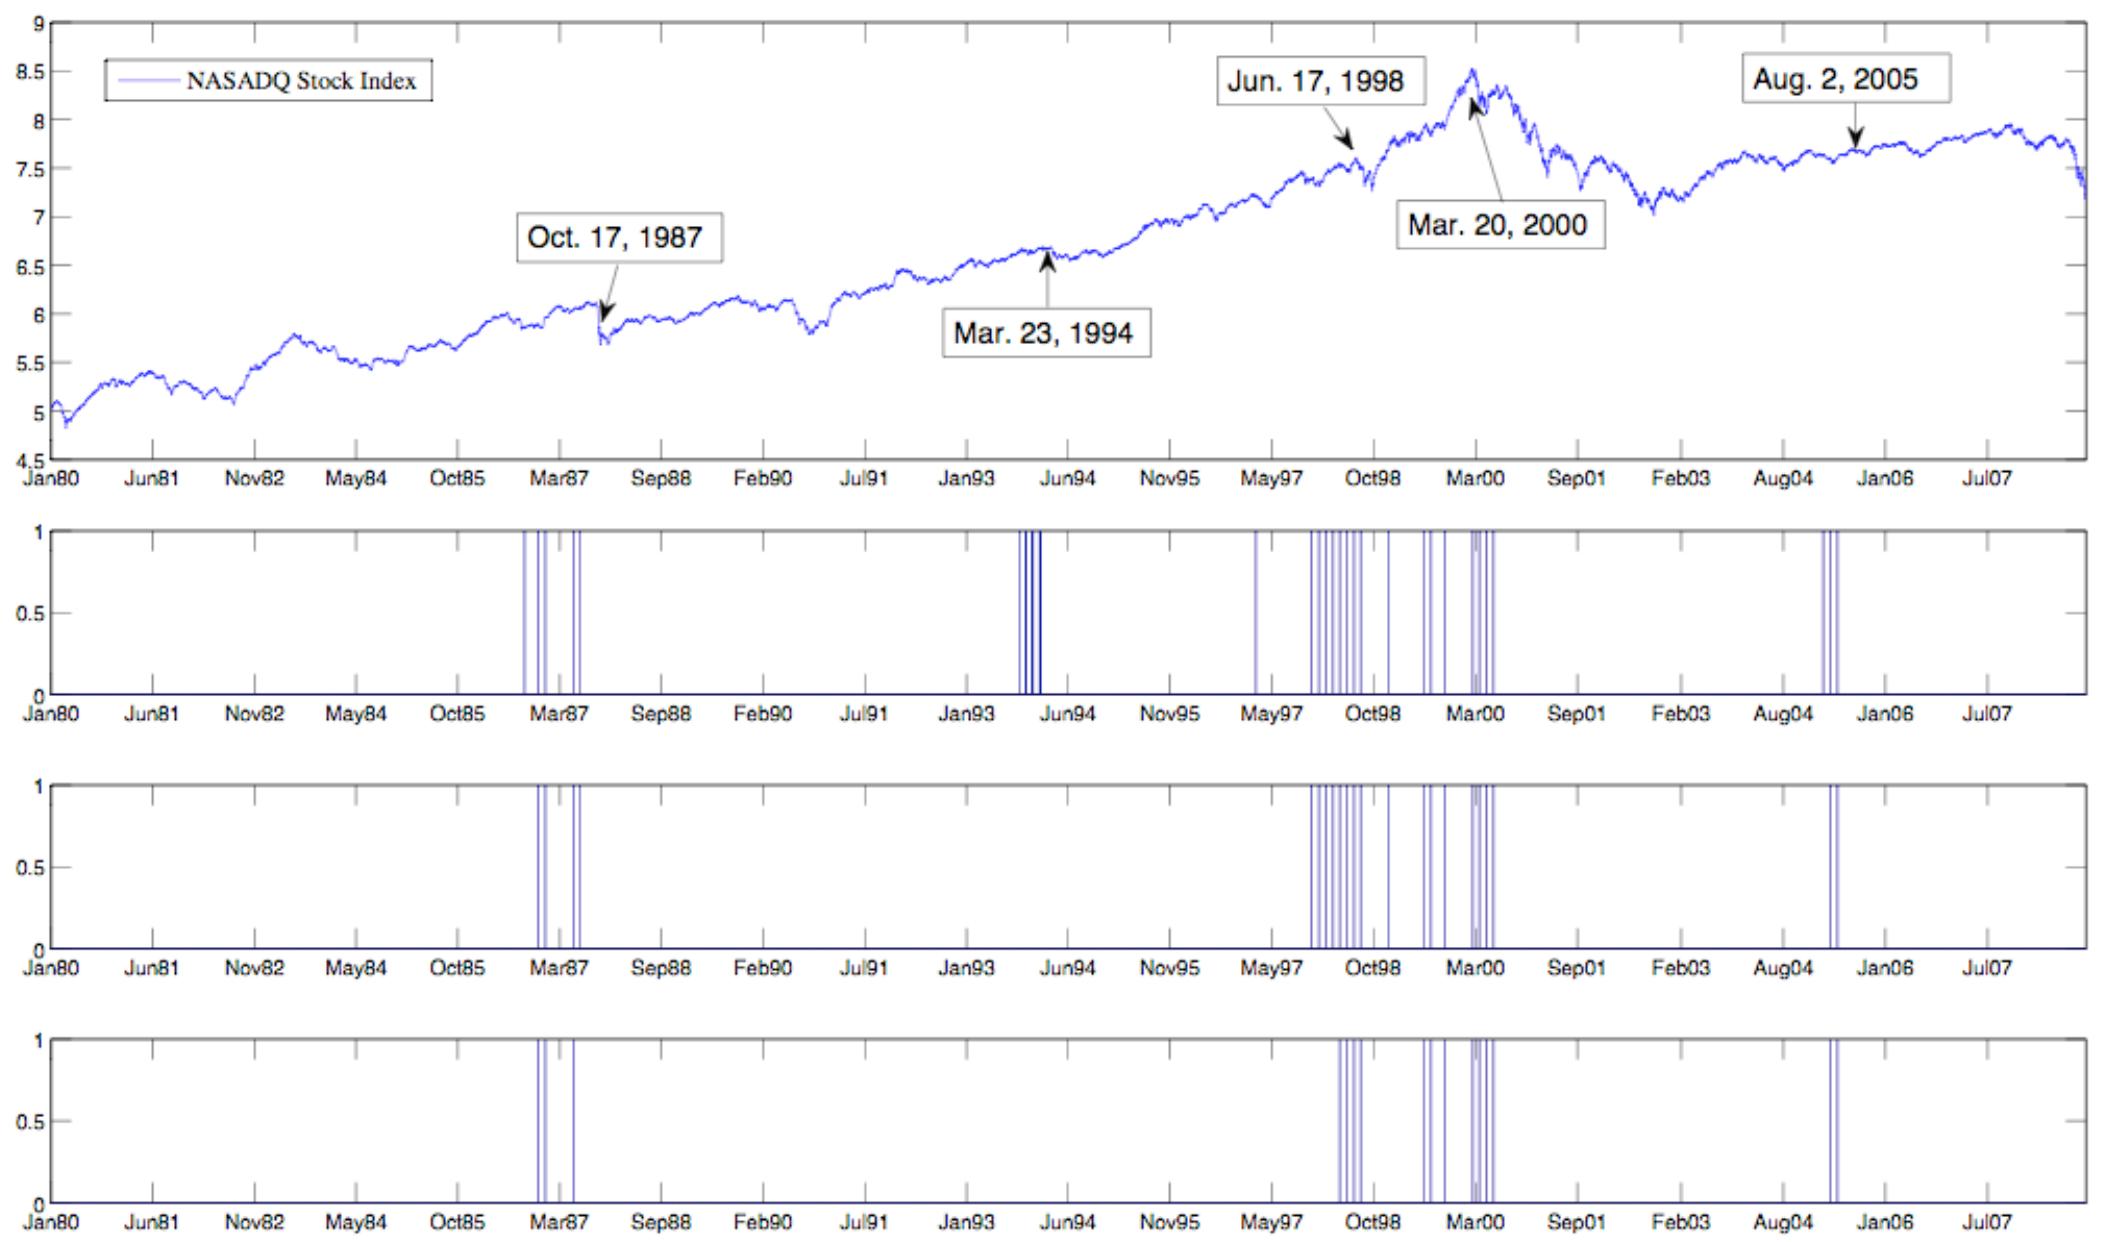Select 'Sep01' under the bottom indicator panel

[x=1576, y=1222]
